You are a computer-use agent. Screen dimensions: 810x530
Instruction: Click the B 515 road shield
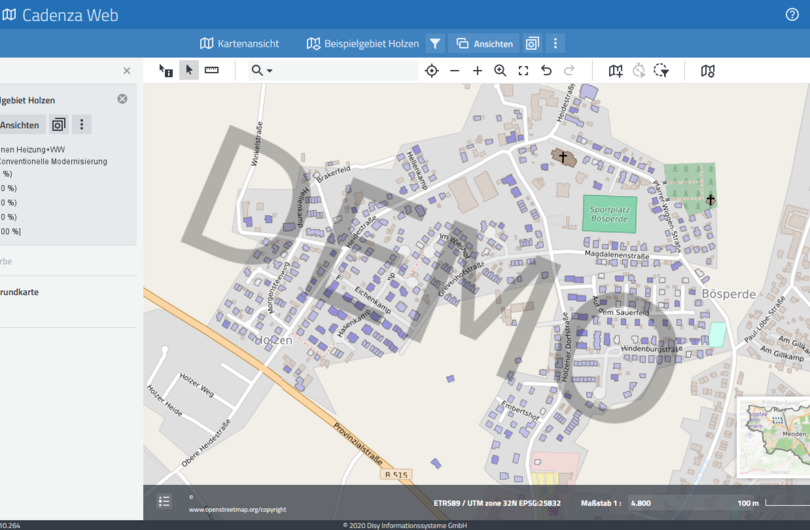(x=396, y=474)
